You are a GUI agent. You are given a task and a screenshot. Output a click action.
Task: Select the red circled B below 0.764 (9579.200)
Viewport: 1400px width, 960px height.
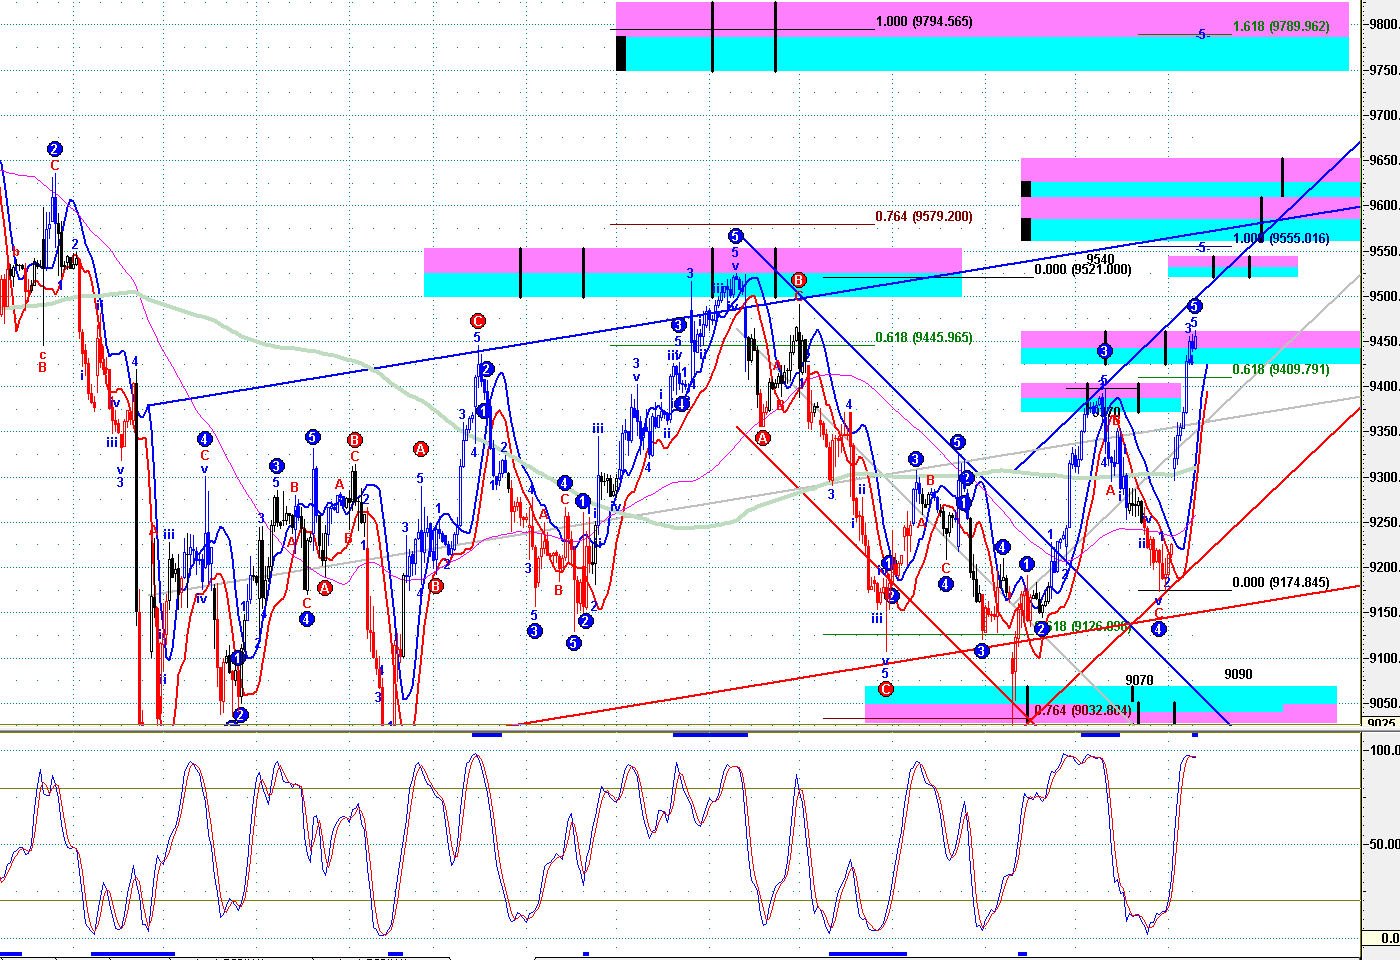pyautogui.click(x=799, y=279)
